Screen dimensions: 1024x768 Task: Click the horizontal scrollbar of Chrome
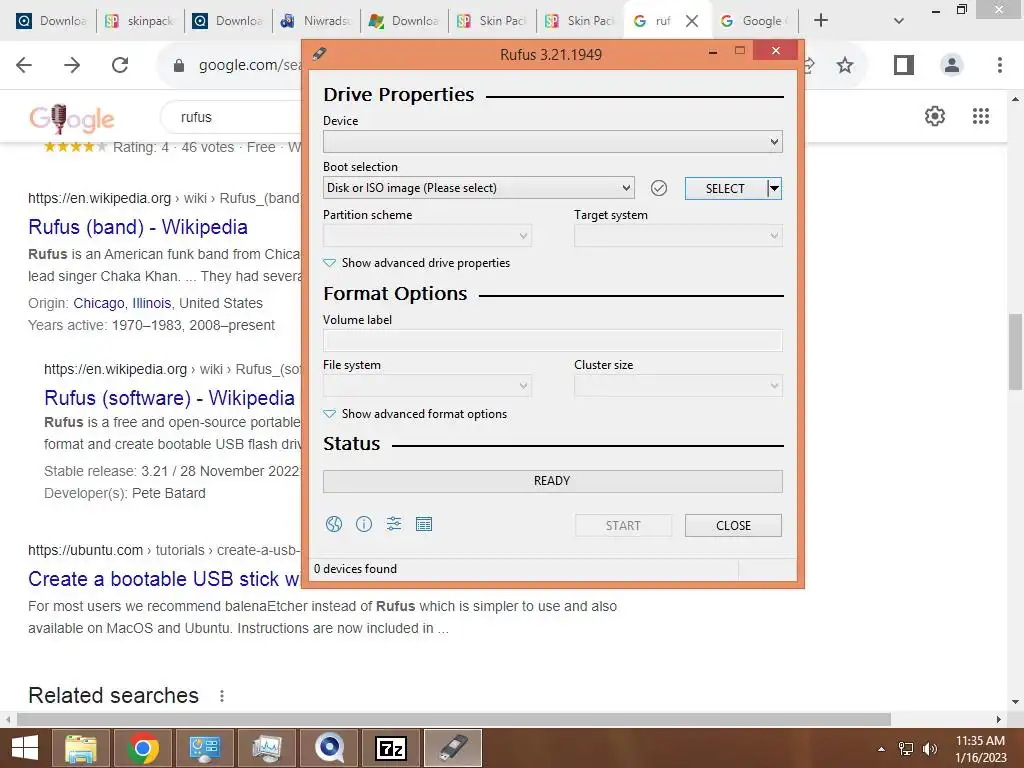click(453, 719)
